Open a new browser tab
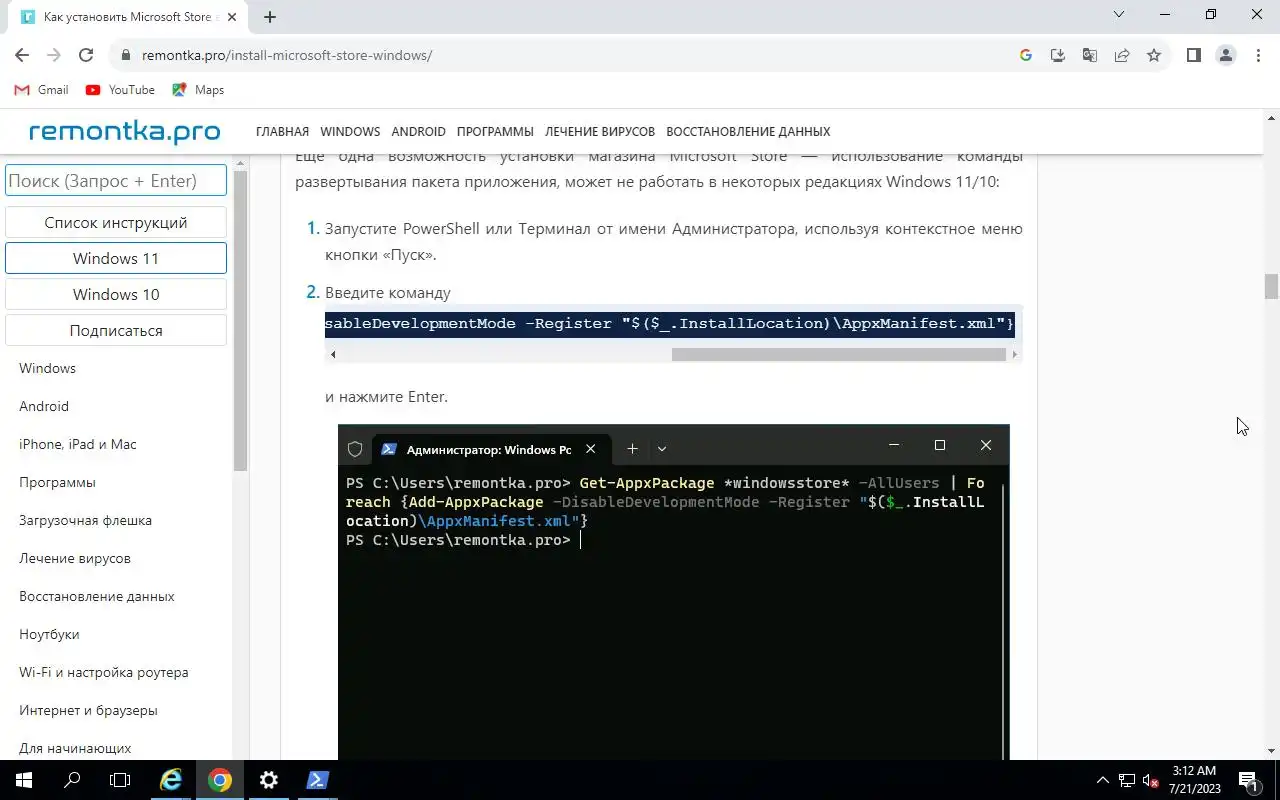Image resolution: width=1280 pixels, height=800 pixels. (270, 17)
